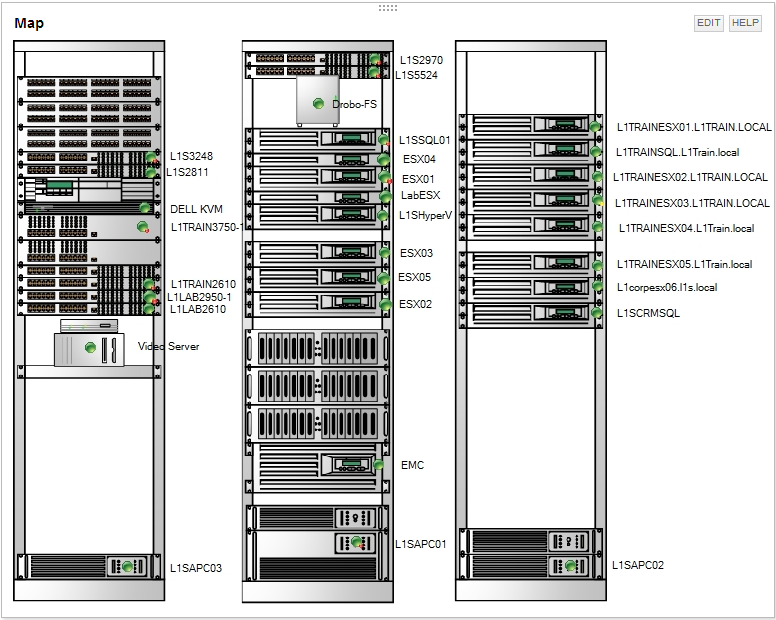Click the DELL KVM label
Image resolution: width=776 pixels, height=620 pixels.
pyautogui.click(x=196, y=209)
